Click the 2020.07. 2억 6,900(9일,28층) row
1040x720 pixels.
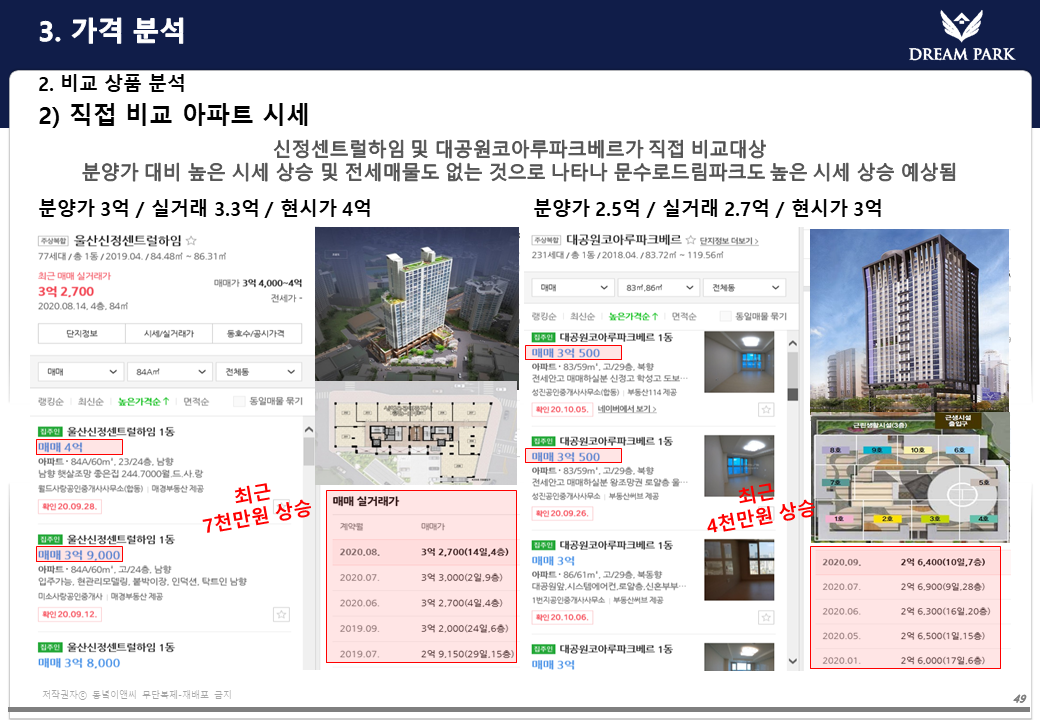905,587
